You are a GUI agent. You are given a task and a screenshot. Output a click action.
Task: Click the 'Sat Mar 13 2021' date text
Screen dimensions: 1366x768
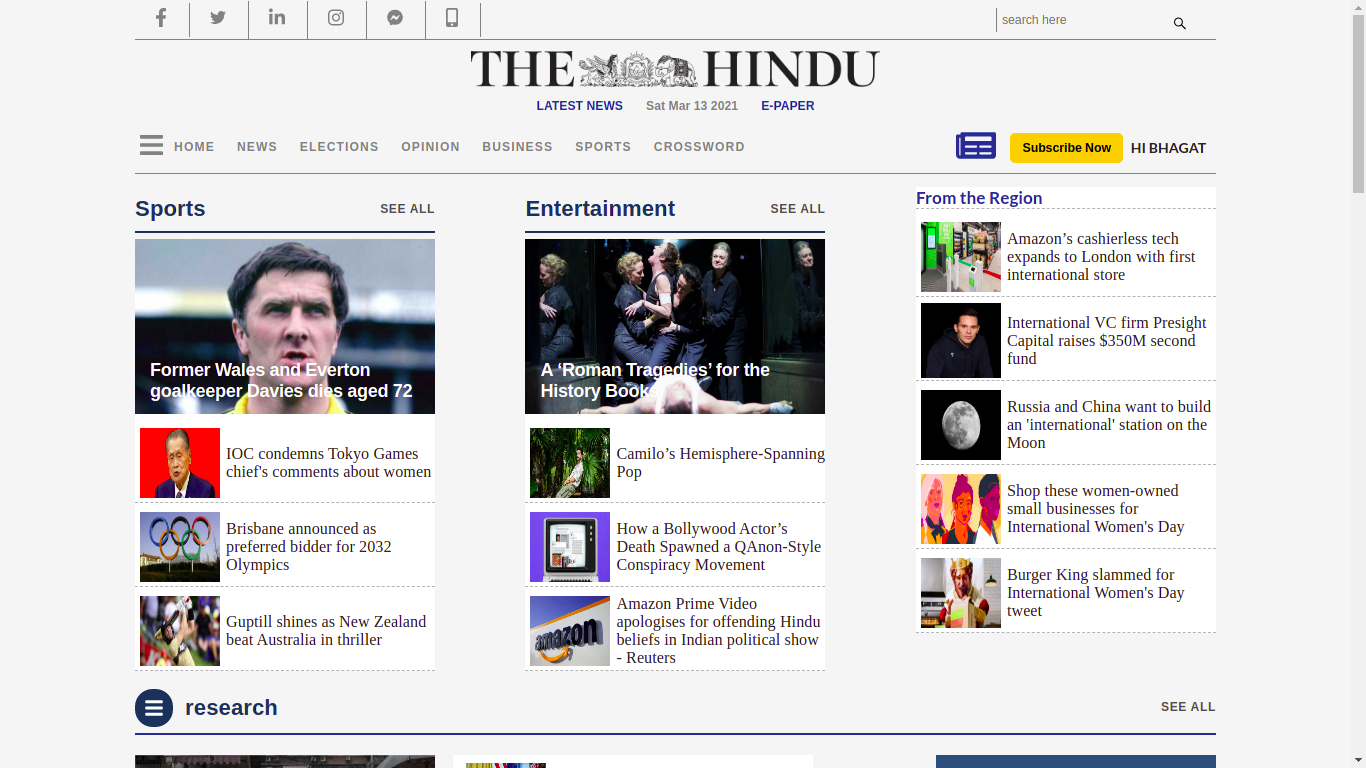tap(692, 106)
